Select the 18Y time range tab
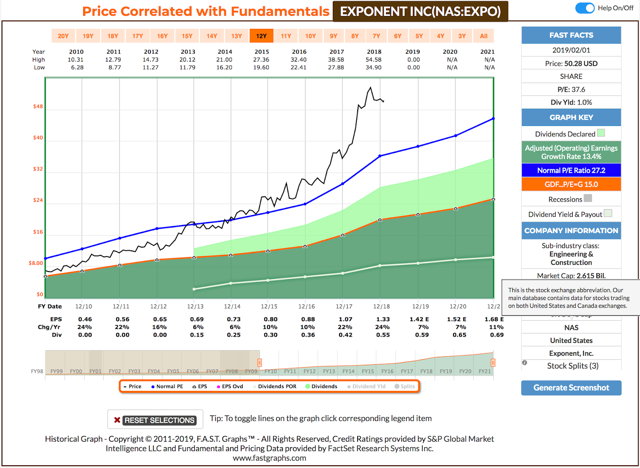The height and width of the screenshot is (468, 640). (x=113, y=36)
